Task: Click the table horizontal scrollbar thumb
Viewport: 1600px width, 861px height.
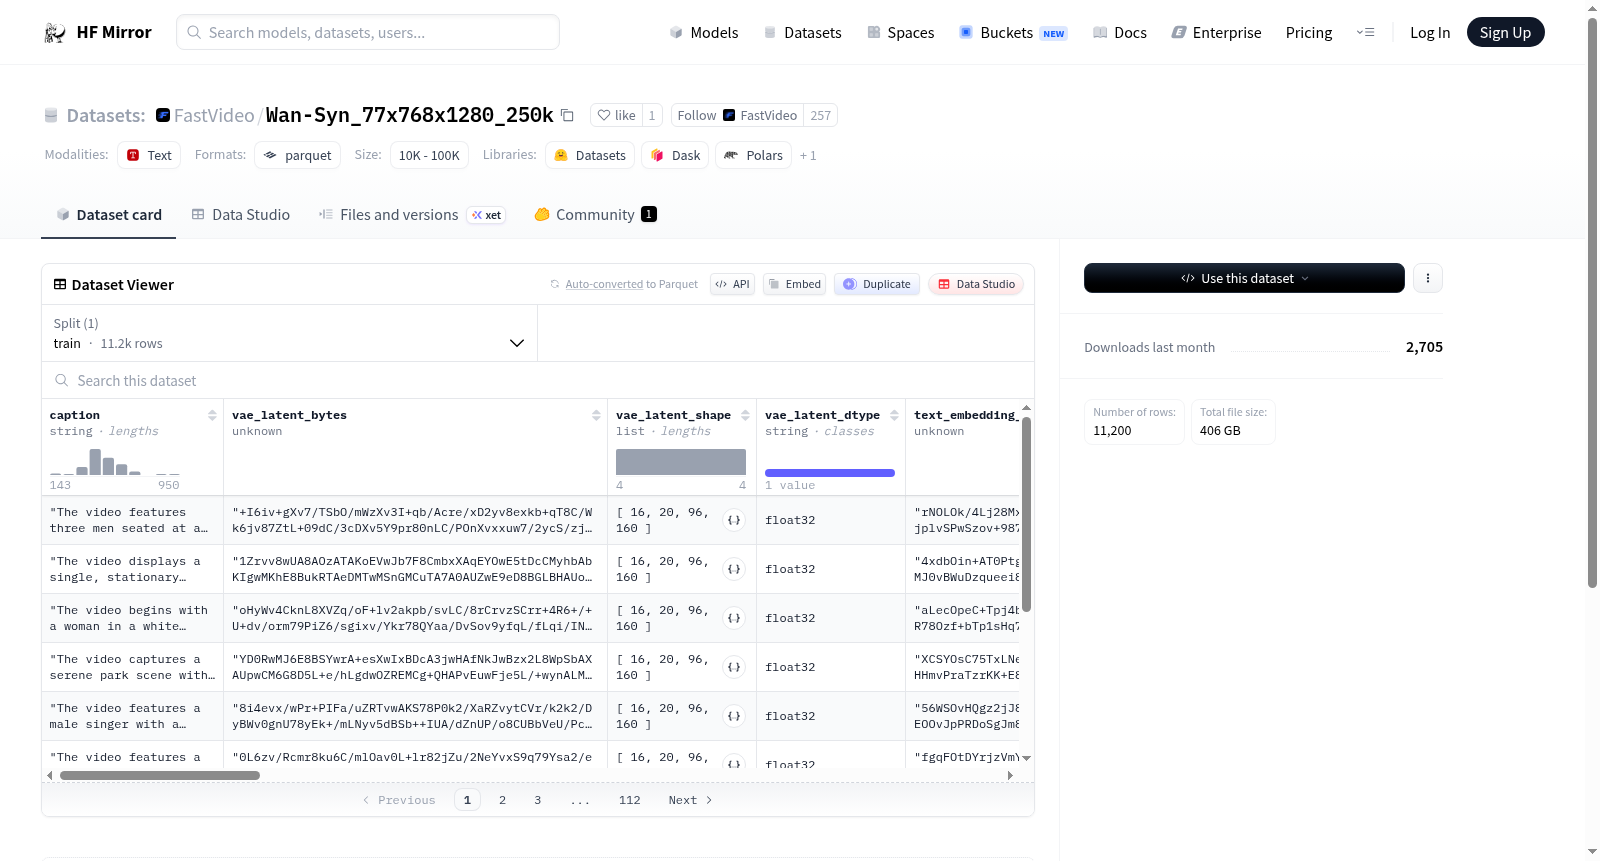Action: pyautogui.click(x=160, y=775)
